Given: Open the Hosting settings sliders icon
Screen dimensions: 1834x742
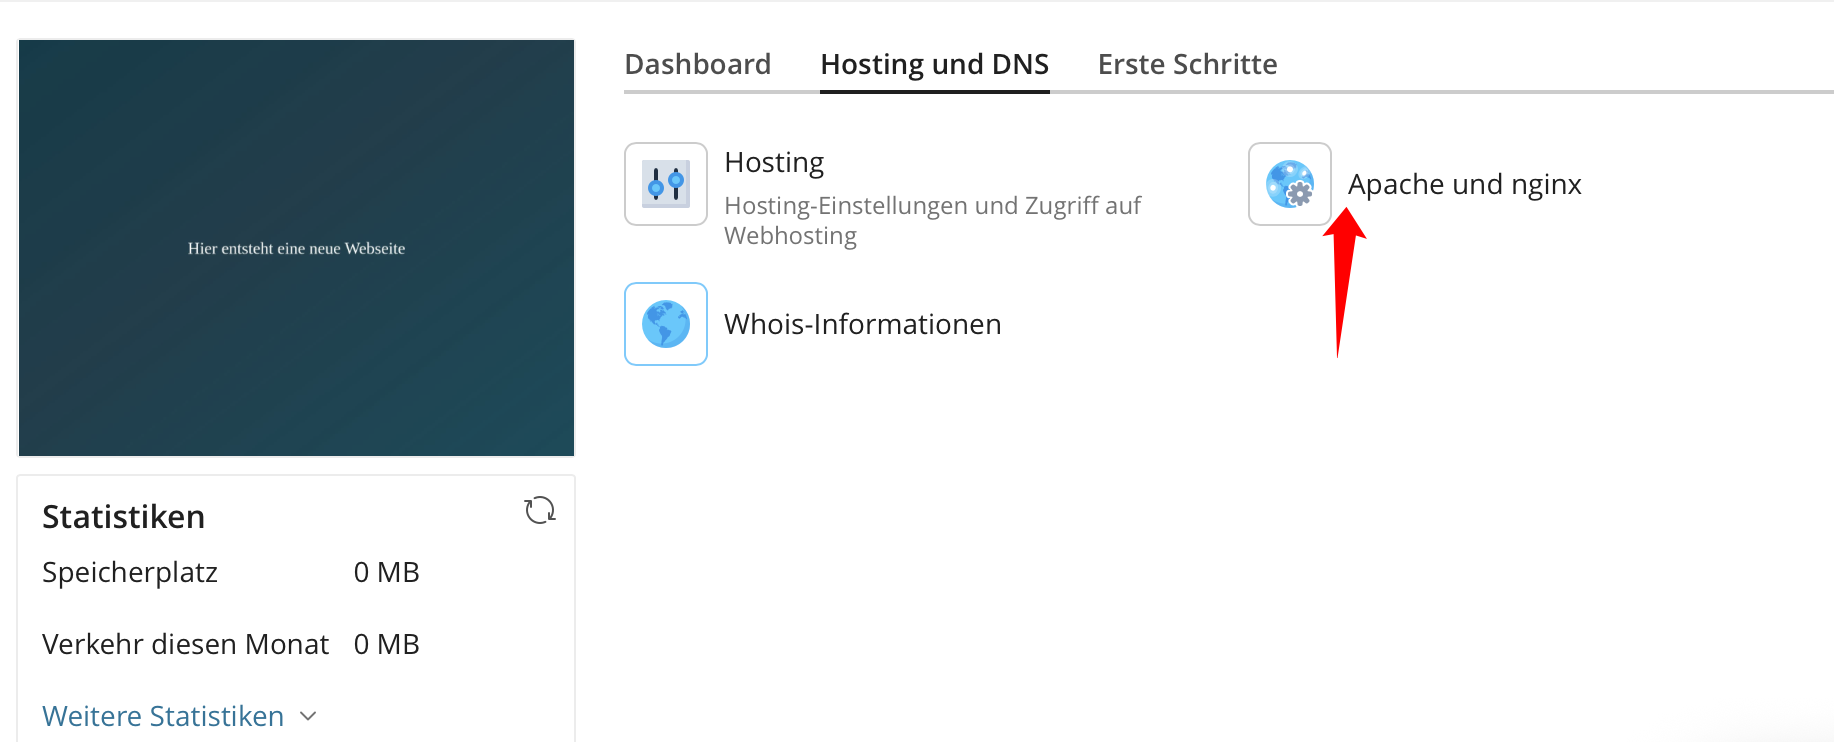Looking at the screenshot, I should [x=666, y=184].
